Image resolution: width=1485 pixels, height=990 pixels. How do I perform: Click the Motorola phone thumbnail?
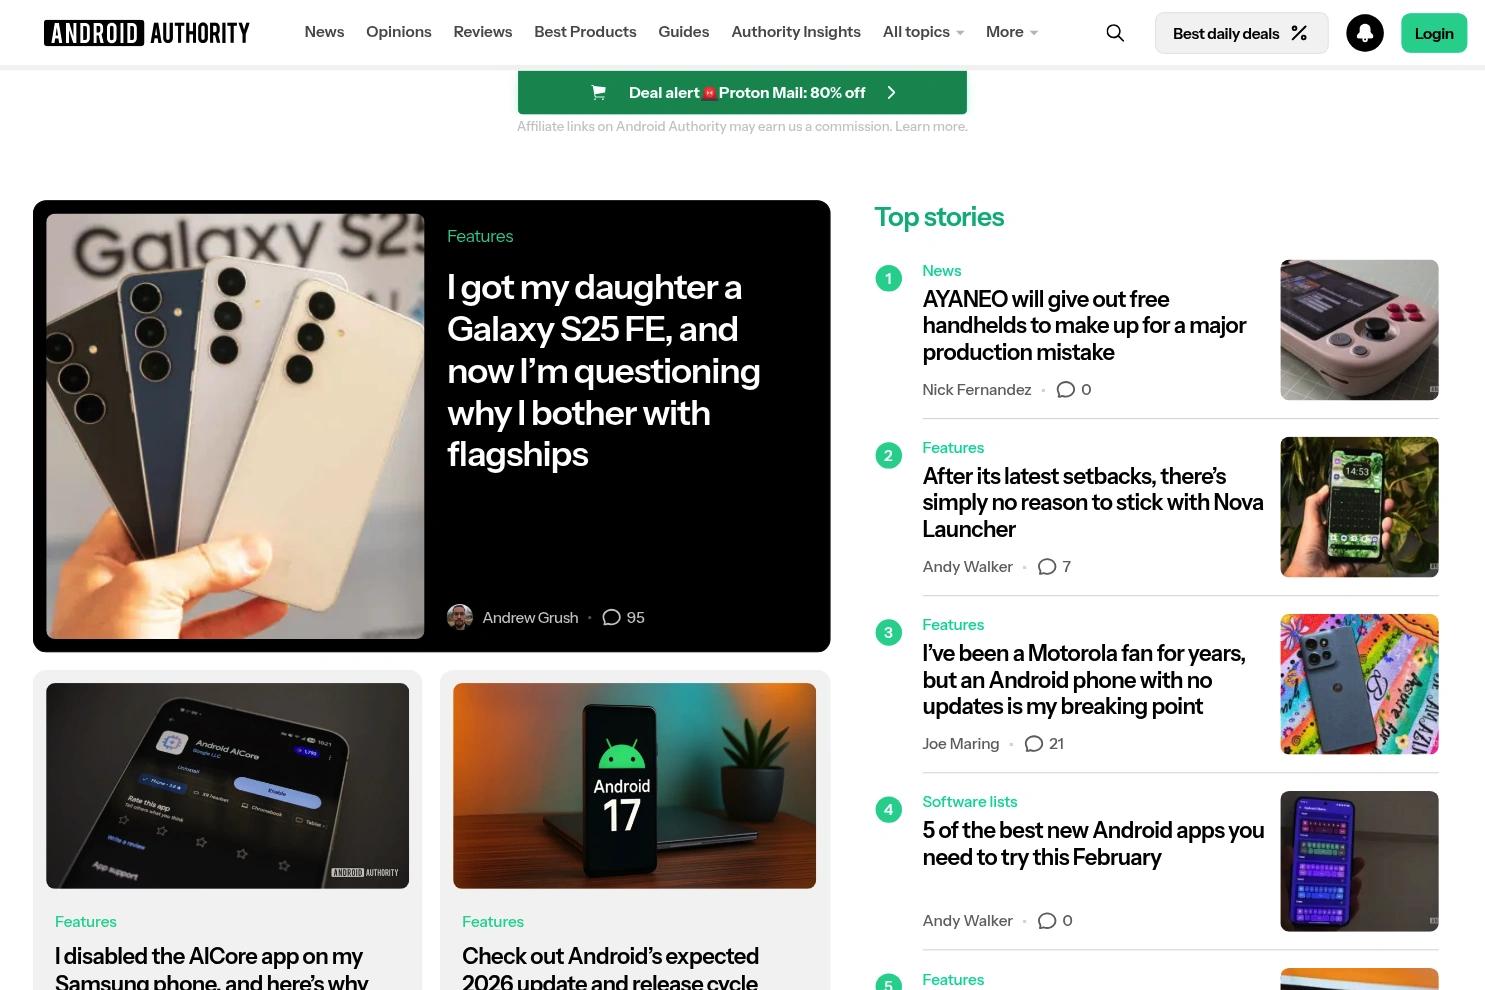(x=1360, y=684)
